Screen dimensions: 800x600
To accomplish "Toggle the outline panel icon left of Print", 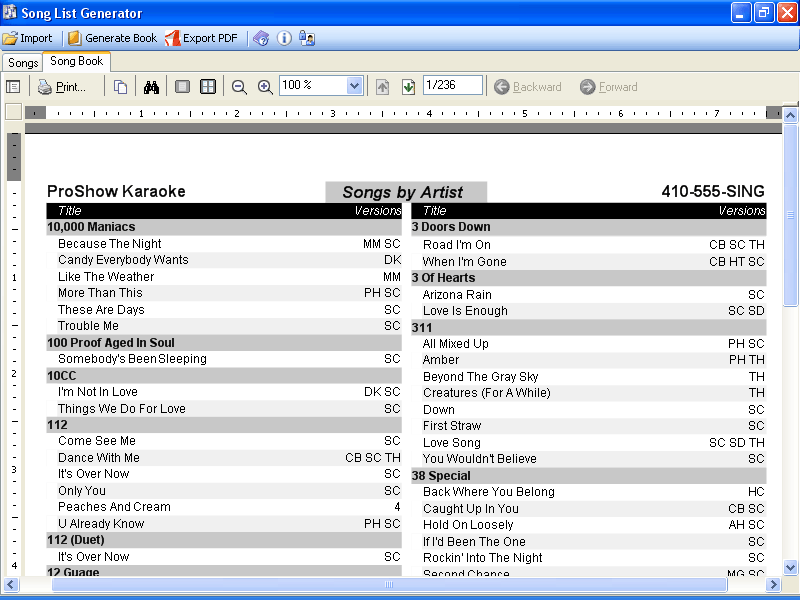I will click(13, 87).
